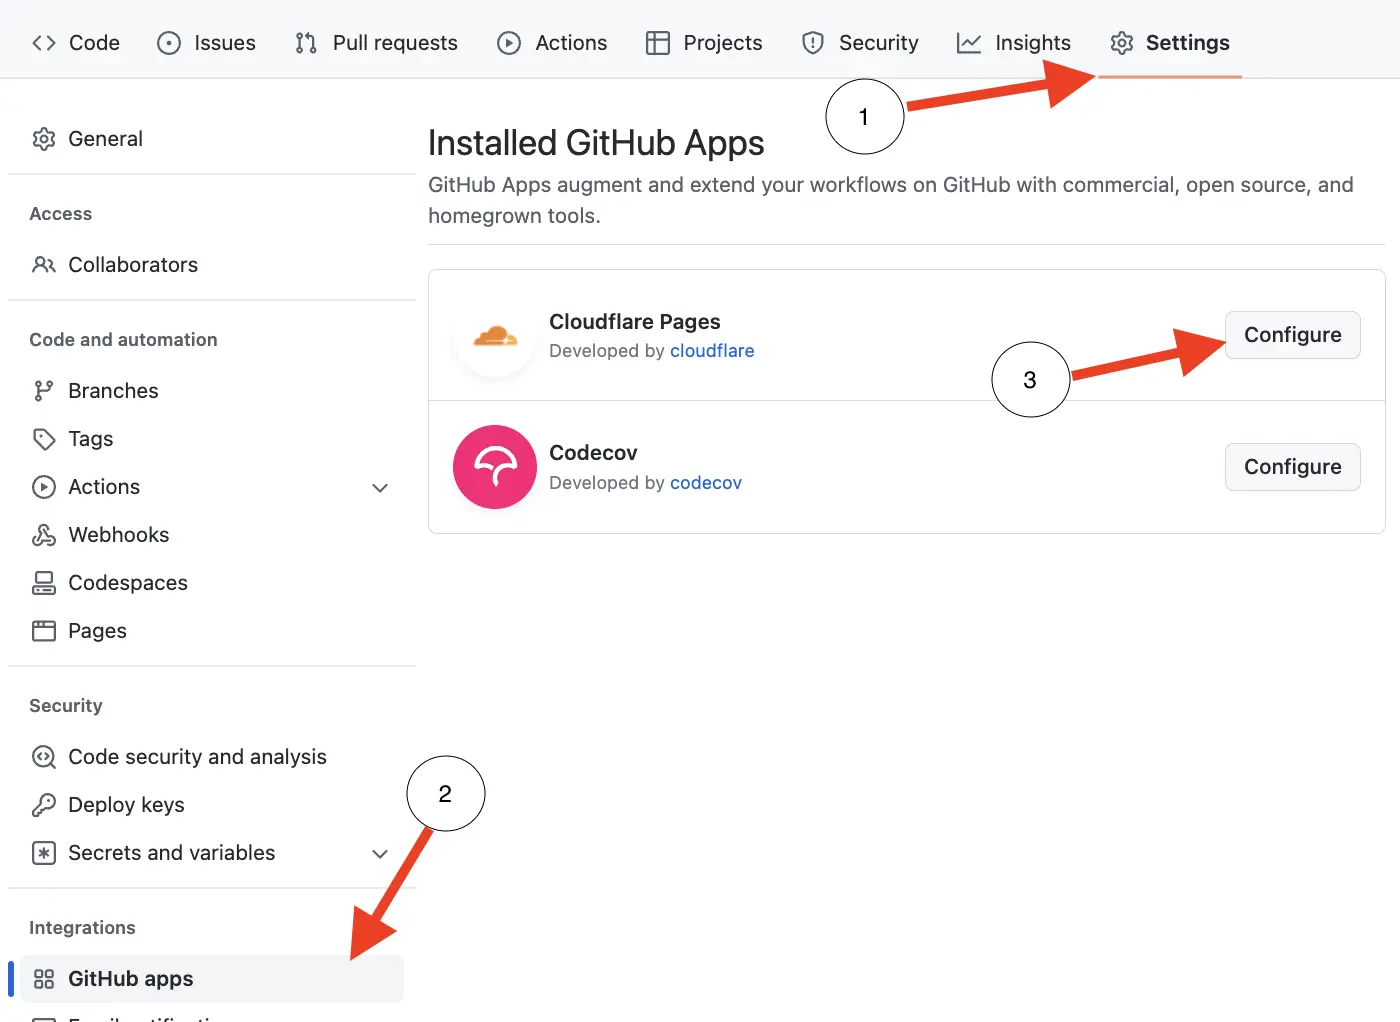Click the Webhooks sidebar icon
Screen dimensions: 1400x1022
coord(44,534)
